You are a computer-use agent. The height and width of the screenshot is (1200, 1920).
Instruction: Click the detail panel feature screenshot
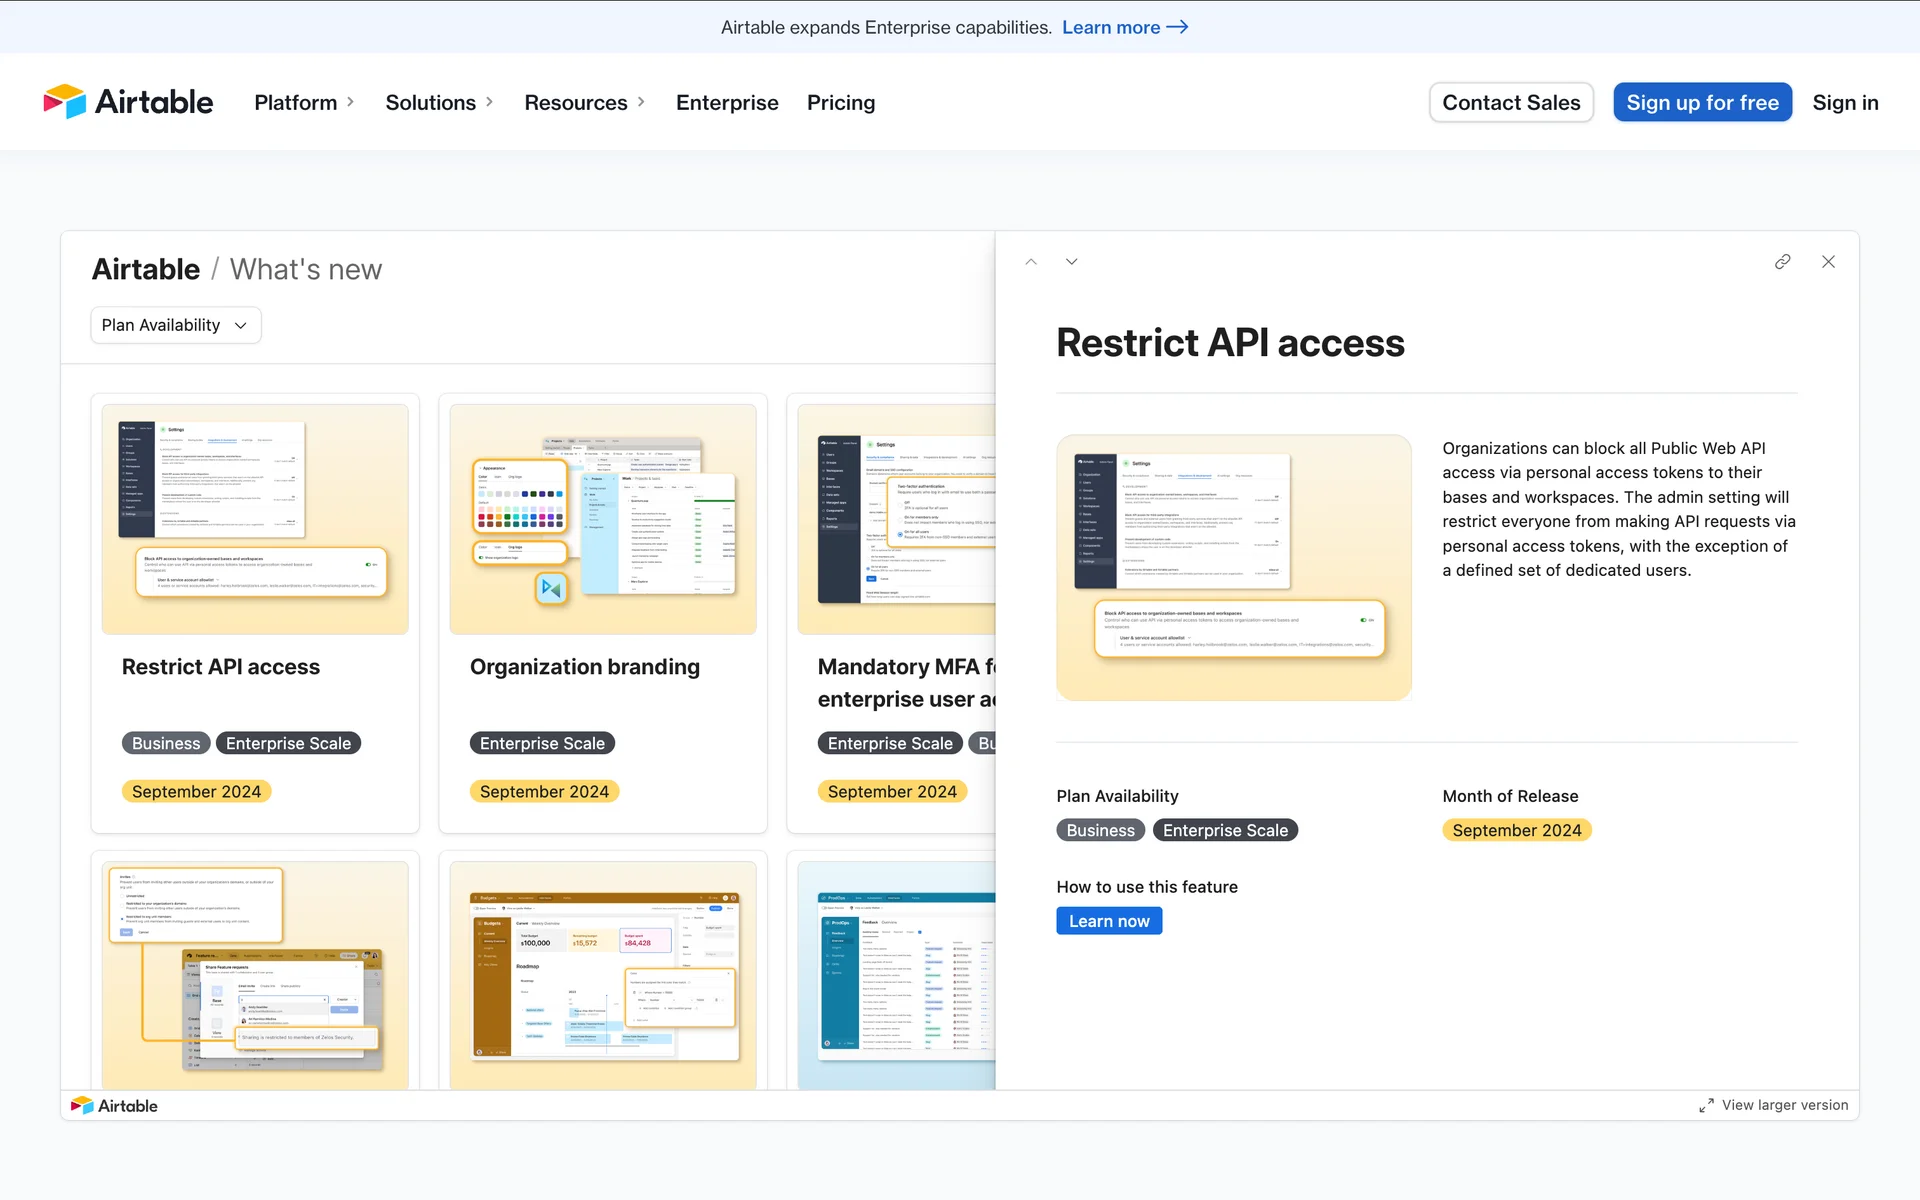[1233, 567]
